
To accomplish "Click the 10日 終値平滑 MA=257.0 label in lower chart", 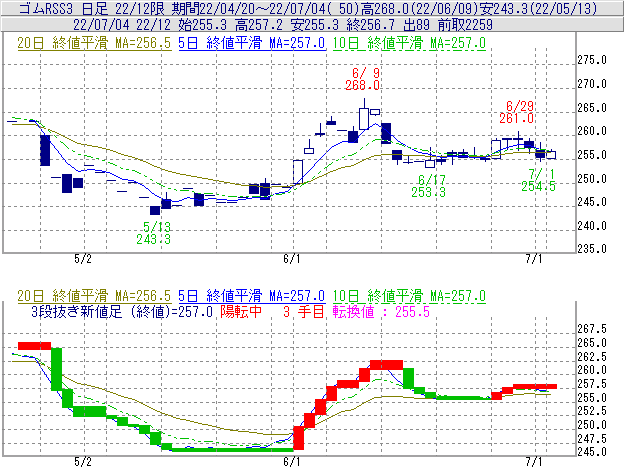I will [409, 296].
